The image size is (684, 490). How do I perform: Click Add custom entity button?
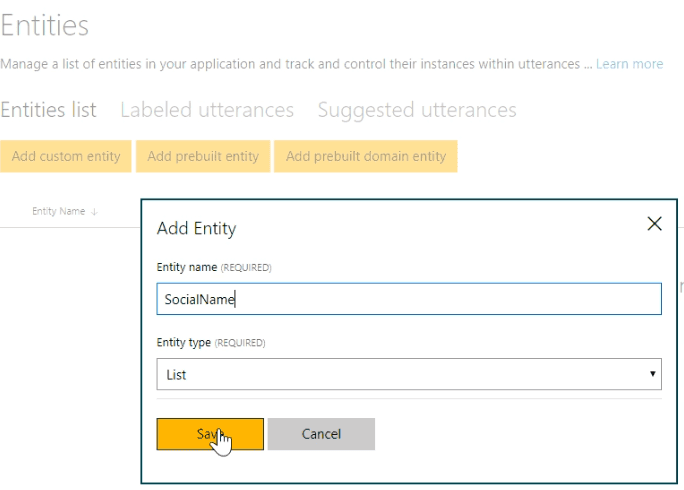click(66, 156)
